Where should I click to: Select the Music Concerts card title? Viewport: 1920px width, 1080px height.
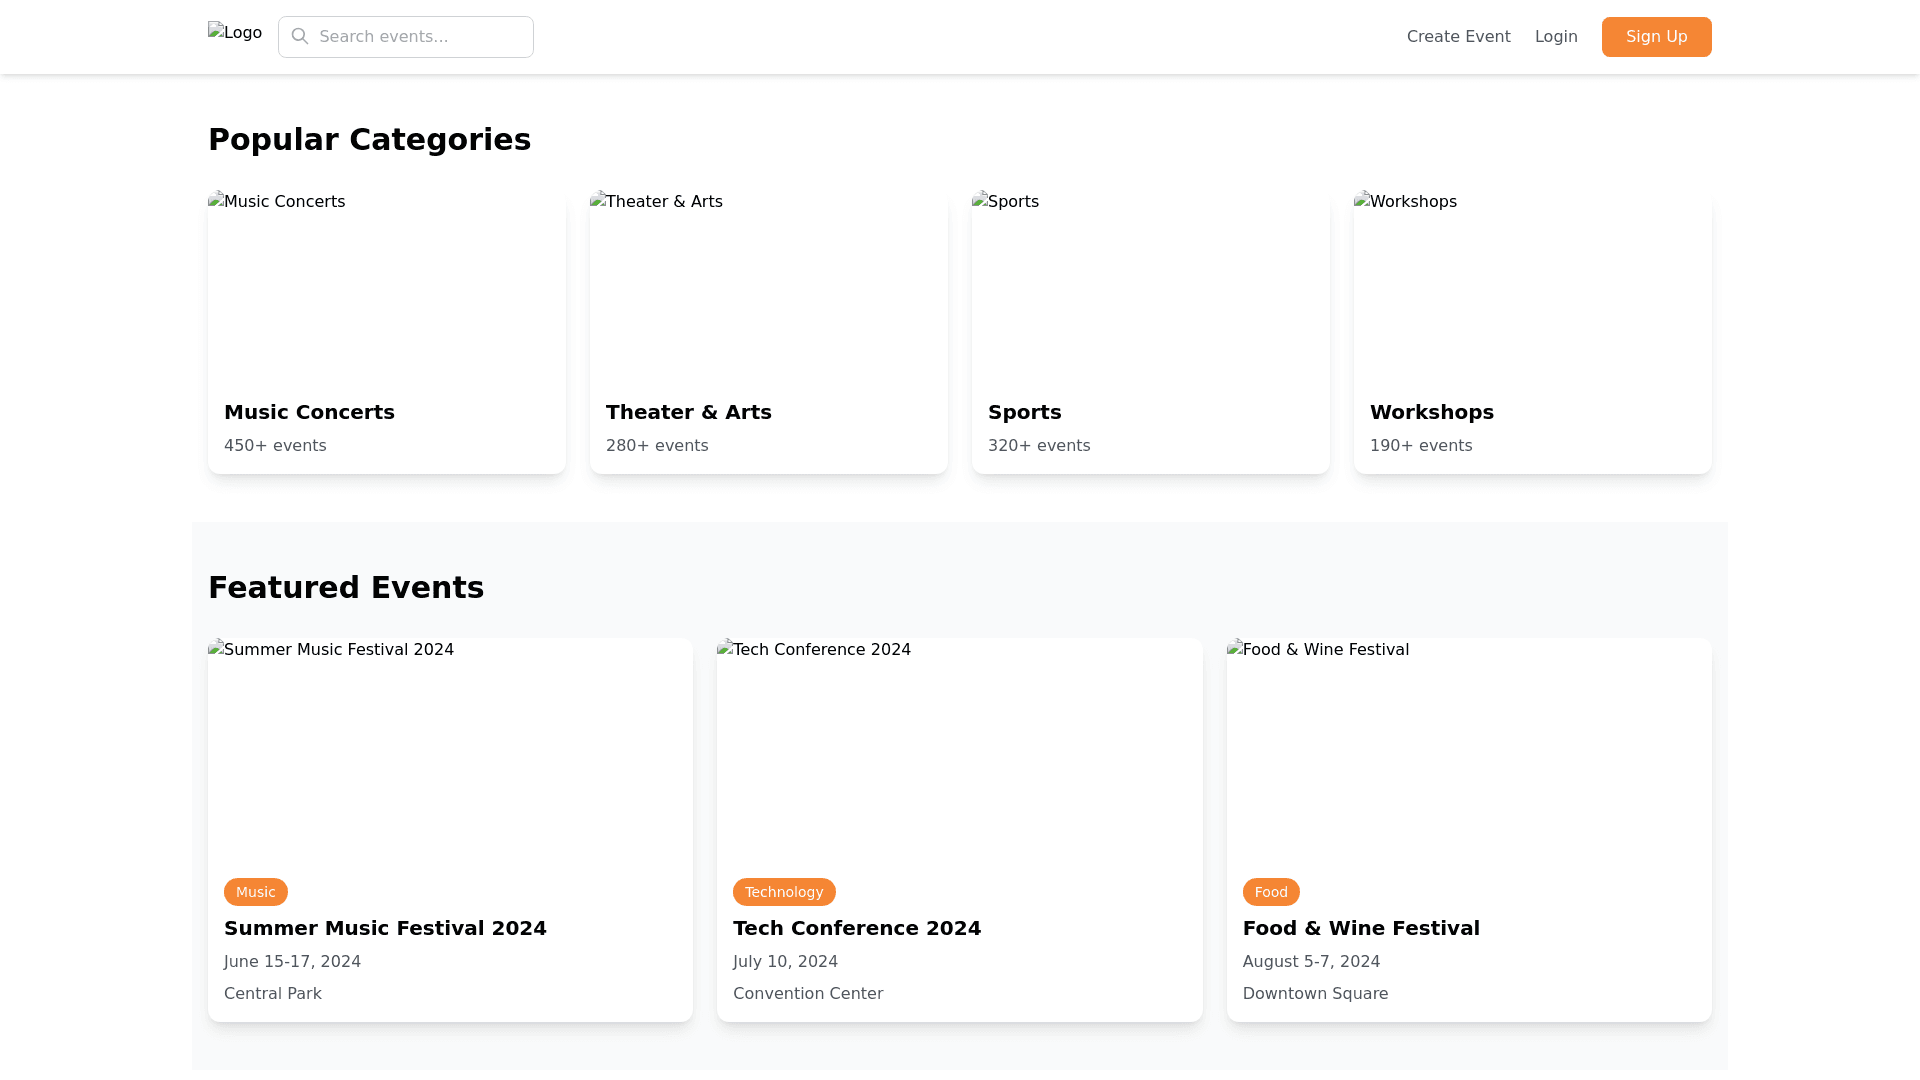click(309, 412)
